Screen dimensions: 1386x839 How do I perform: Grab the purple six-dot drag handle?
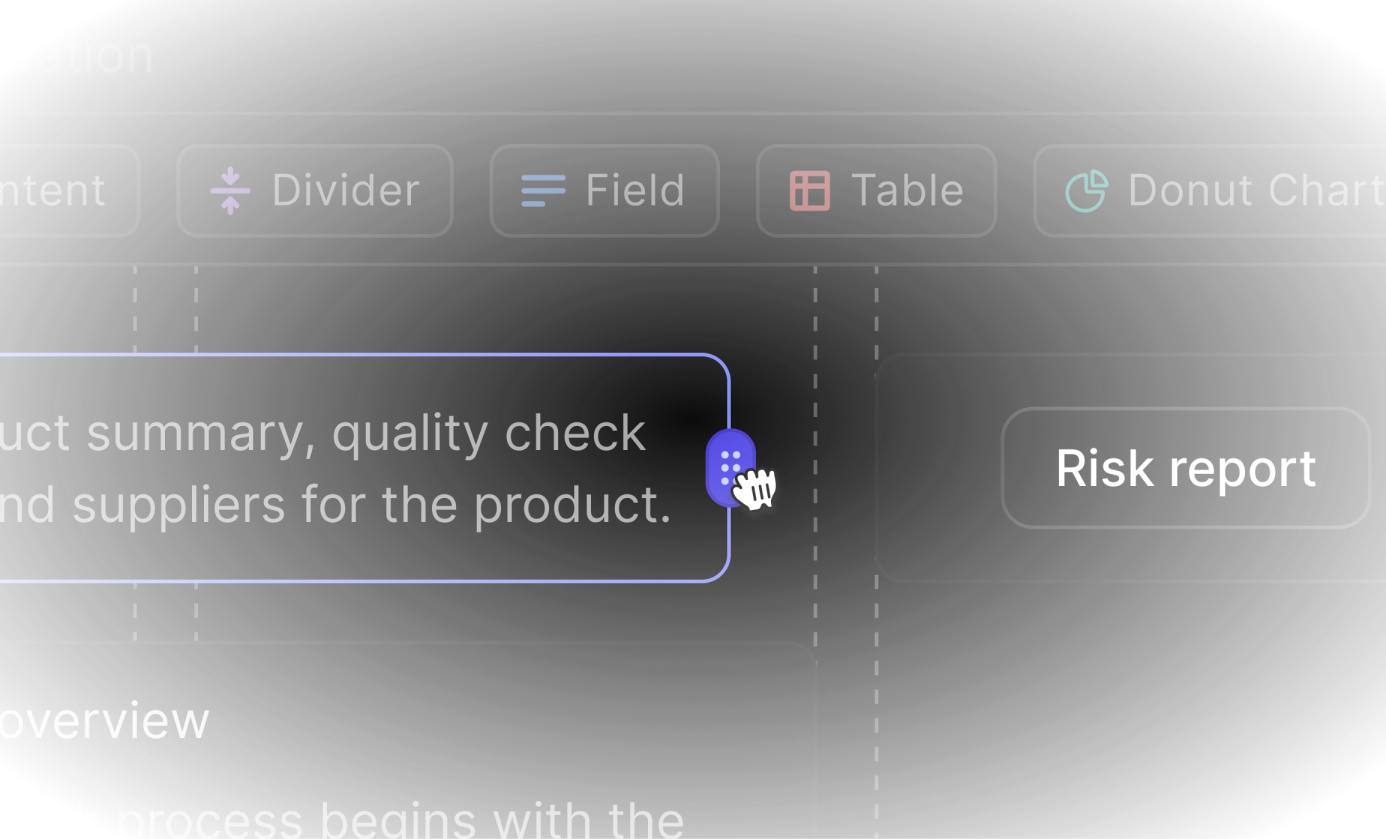730,467
